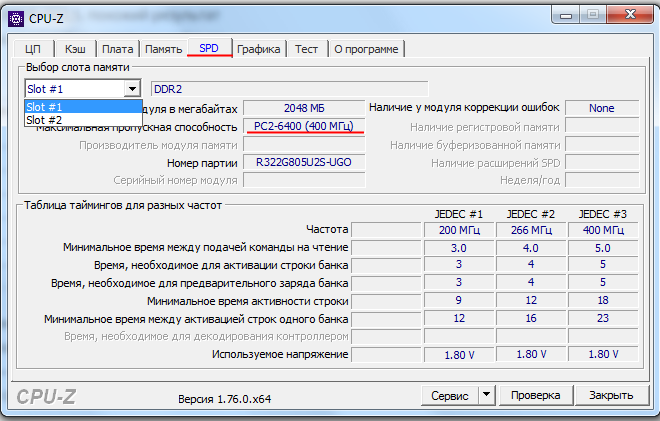Viewport: 660px width, 421px height.
Task: Click the empty Серийный номер модуля field
Action: [x=304, y=180]
